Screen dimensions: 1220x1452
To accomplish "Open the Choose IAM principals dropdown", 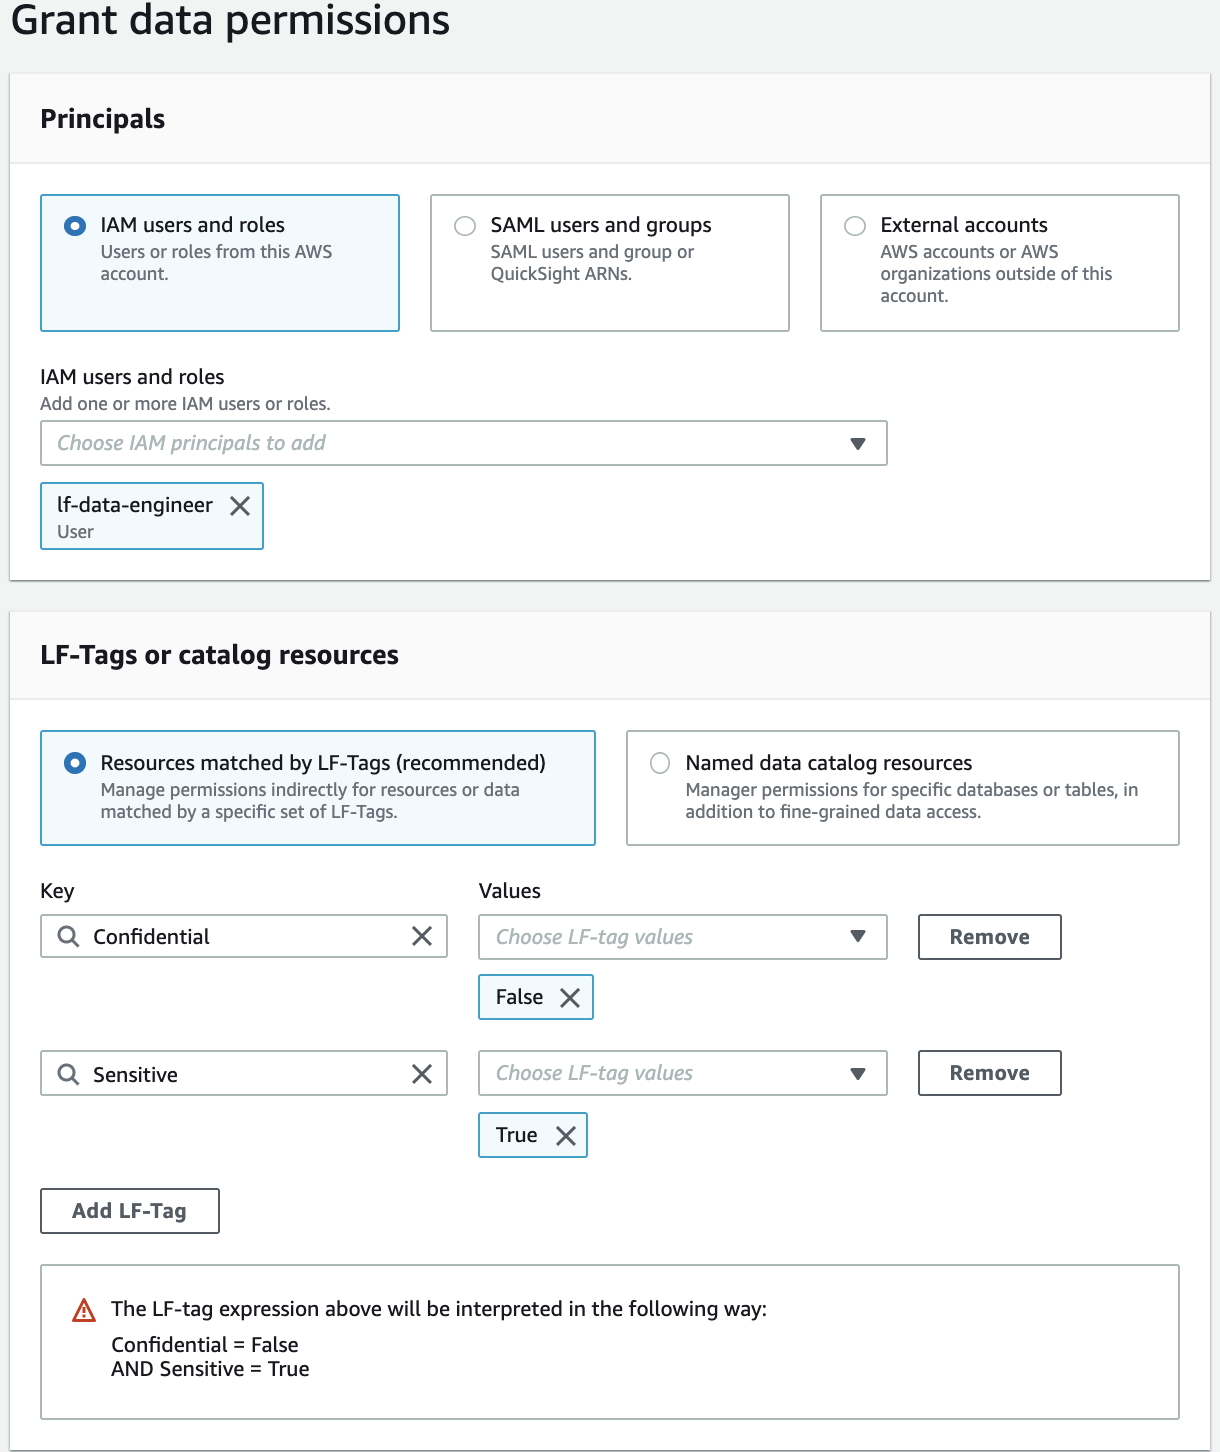I will tap(463, 443).
